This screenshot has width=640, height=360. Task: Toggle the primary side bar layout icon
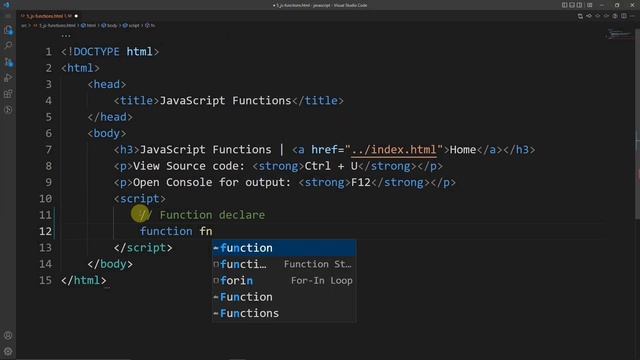(x=564, y=5)
